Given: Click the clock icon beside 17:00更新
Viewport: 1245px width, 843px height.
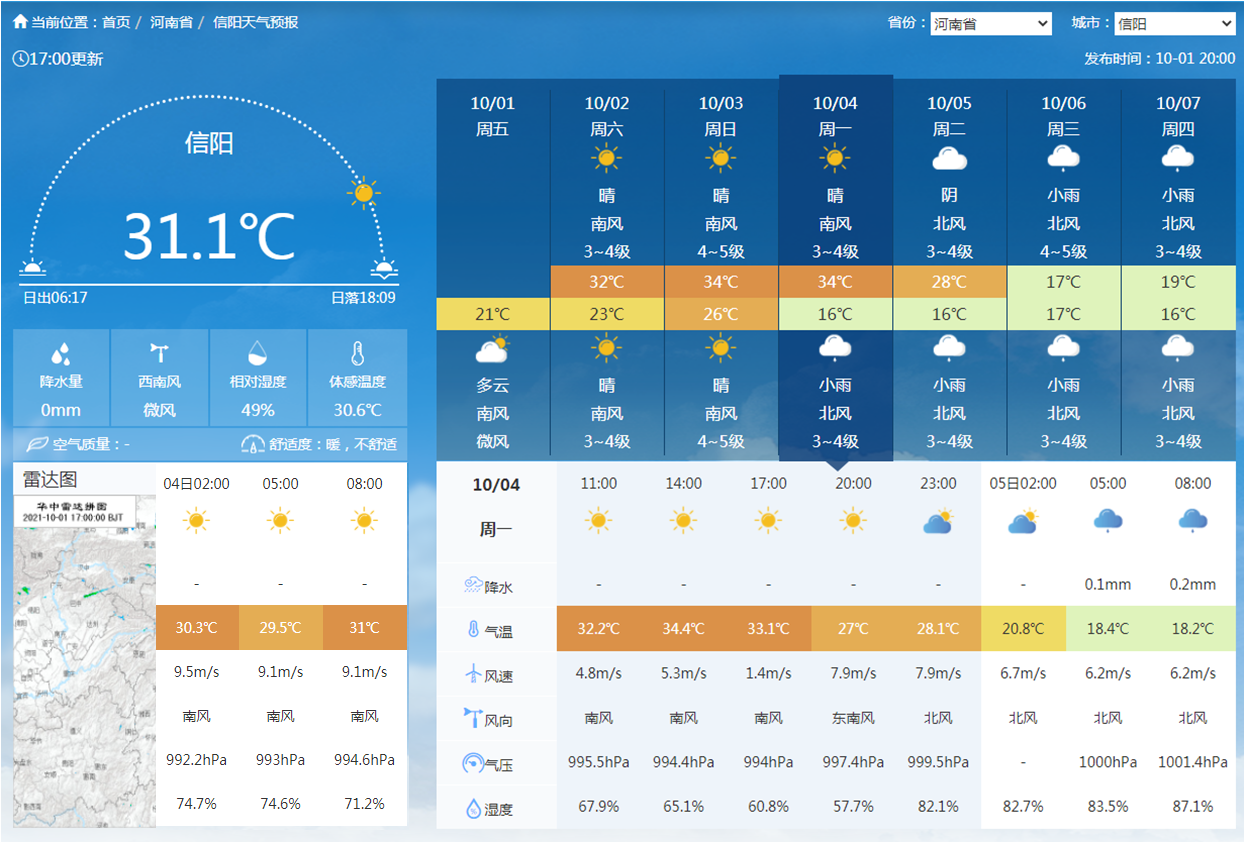Looking at the screenshot, I should tap(20, 59).
